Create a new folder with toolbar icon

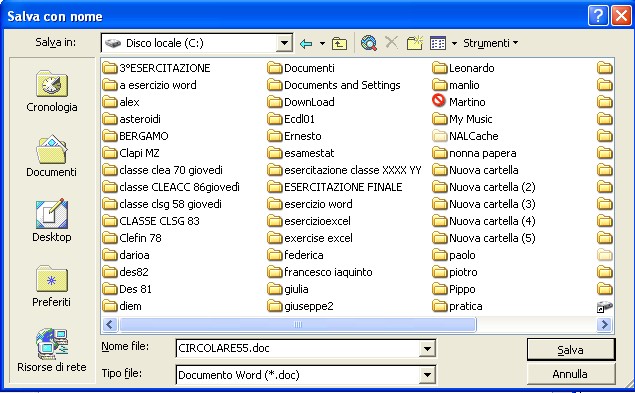[415, 43]
